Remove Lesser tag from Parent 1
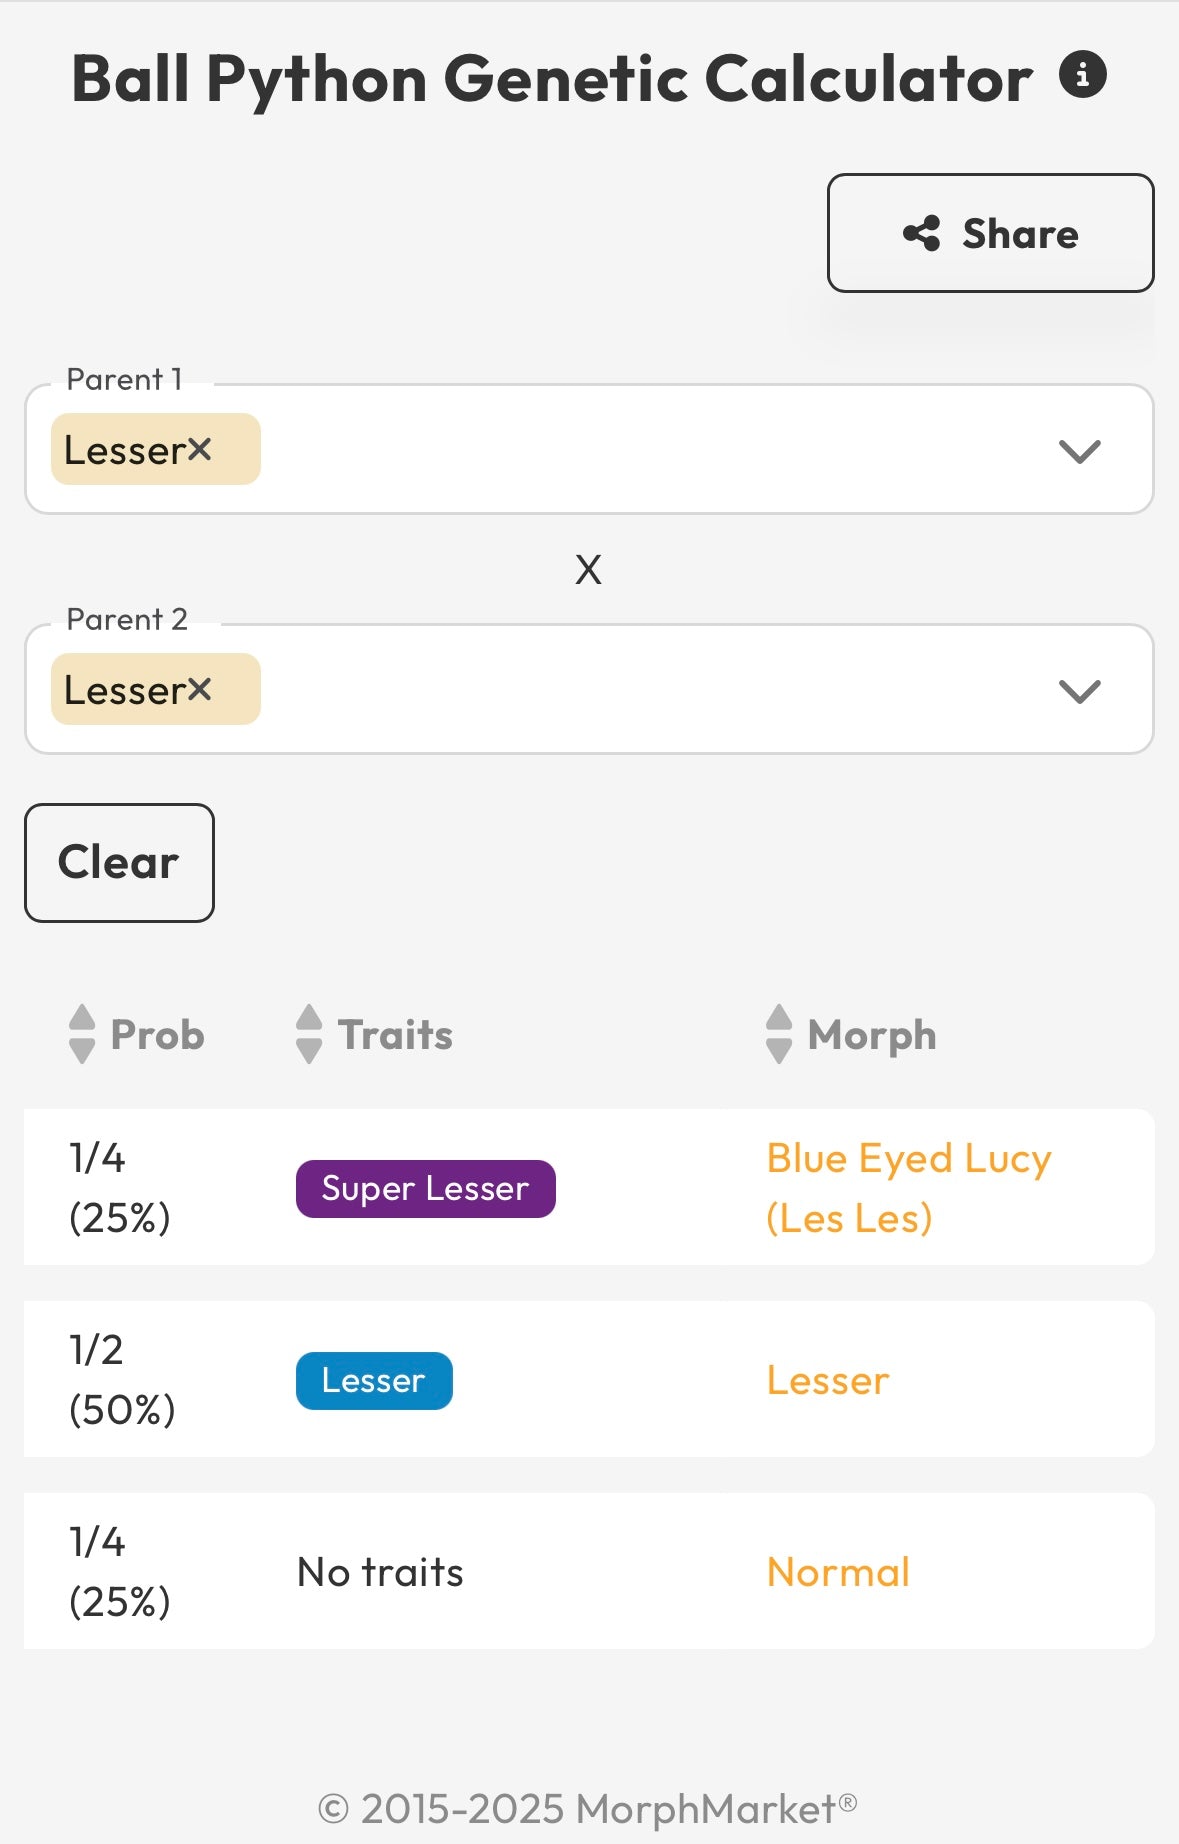Viewport: 1179px width, 1844px height. coord(200,449)
